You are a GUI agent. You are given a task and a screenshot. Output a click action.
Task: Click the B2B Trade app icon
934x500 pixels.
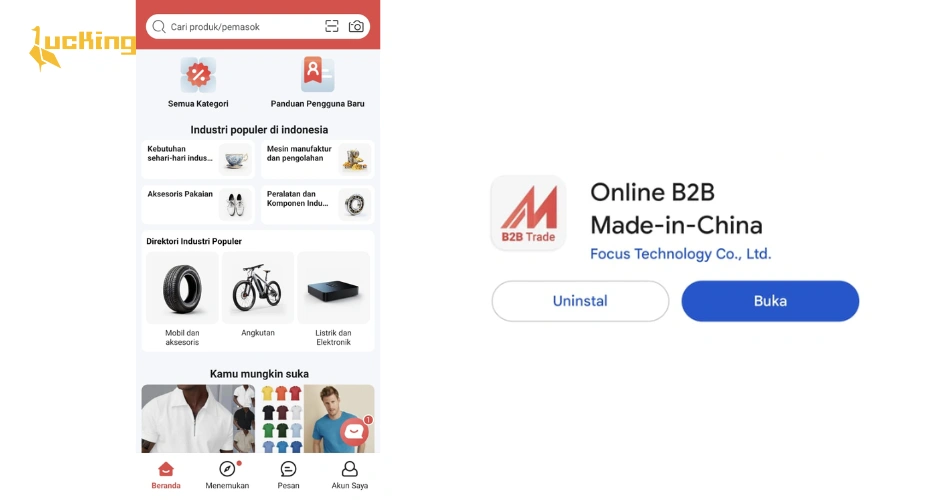click(528, 213)
